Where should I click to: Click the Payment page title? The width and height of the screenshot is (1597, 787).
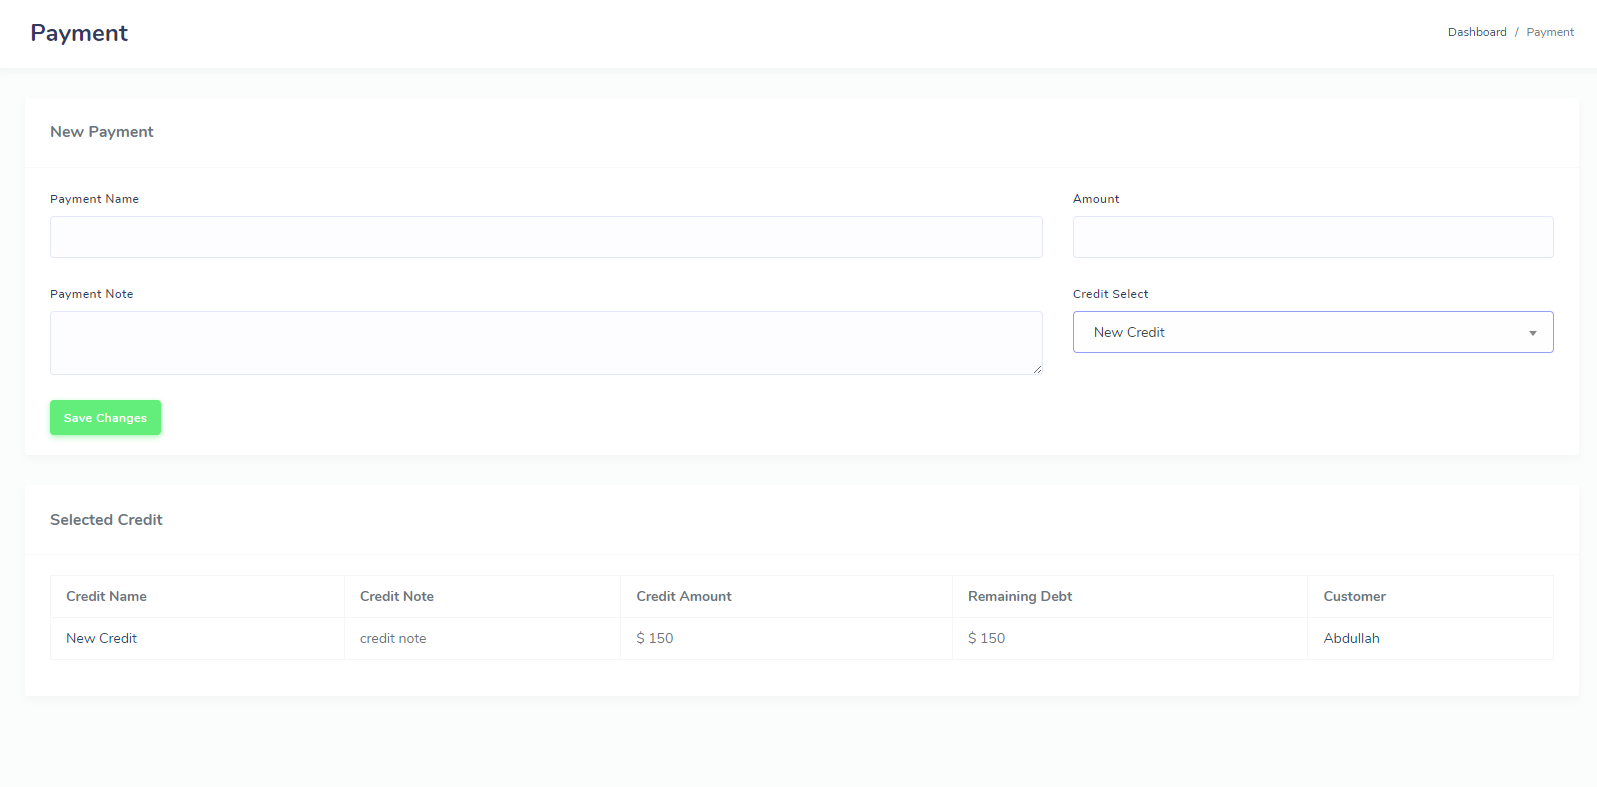(x=79, y=33)
